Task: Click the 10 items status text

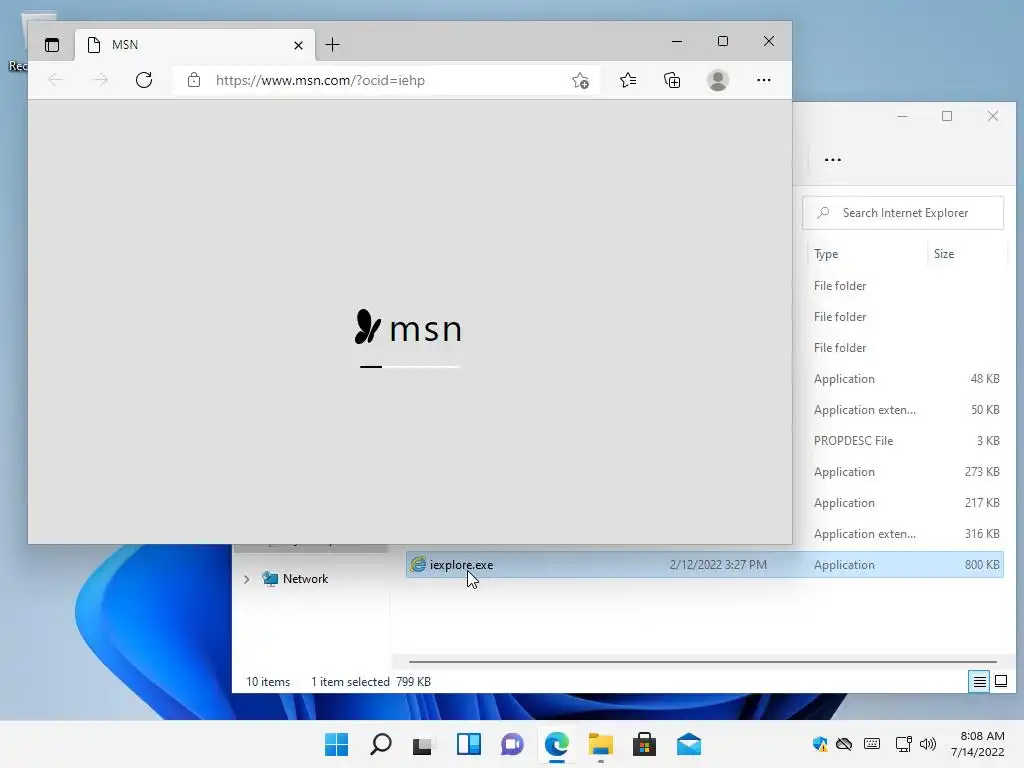Action: tap(268, 682)
